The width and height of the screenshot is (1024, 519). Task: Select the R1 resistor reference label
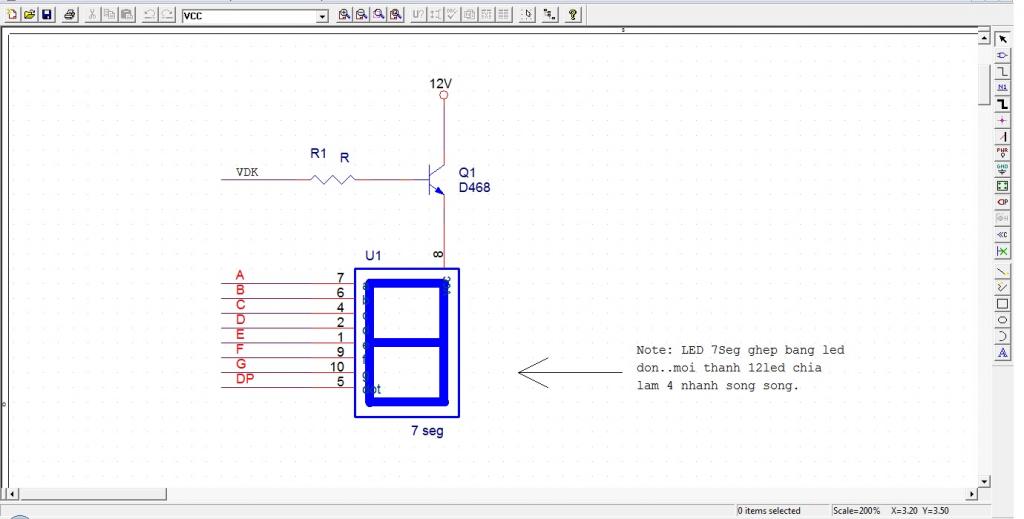click(318, 153)
